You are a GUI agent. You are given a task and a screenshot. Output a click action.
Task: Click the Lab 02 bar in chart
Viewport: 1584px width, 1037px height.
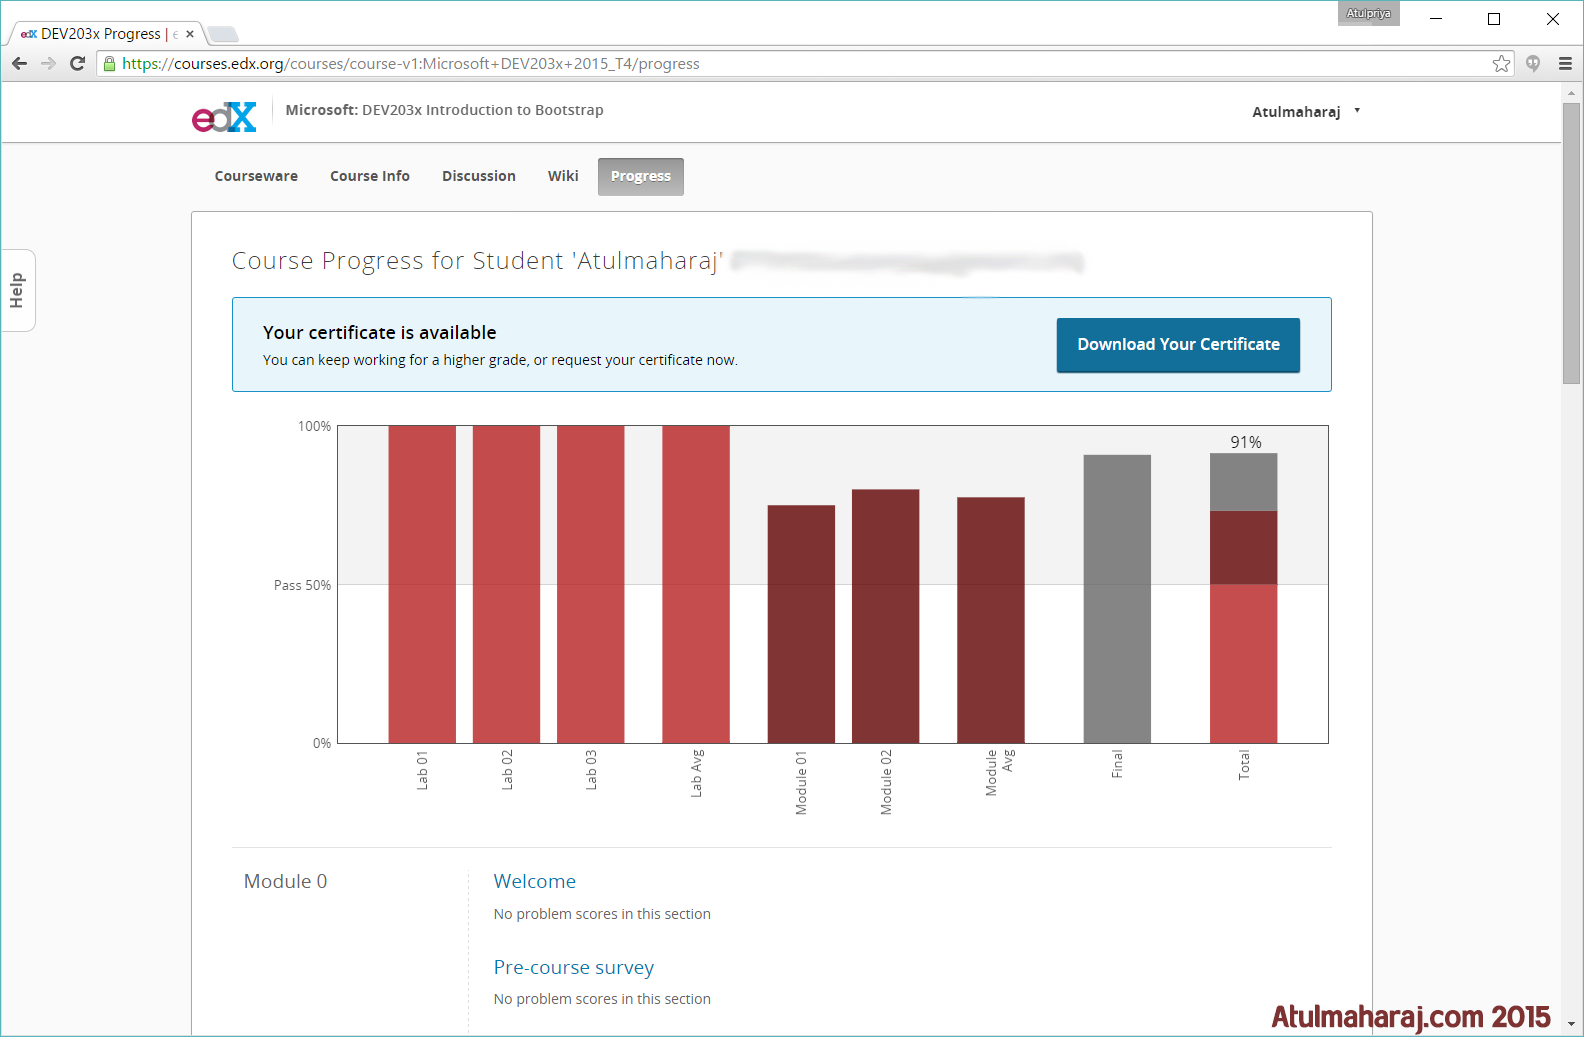point(506,584)
